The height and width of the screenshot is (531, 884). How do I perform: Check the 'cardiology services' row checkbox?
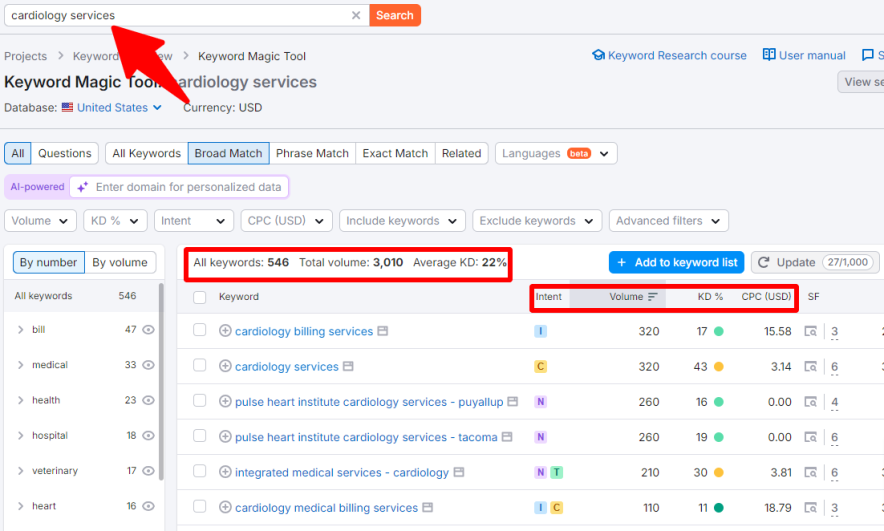click(200, 365)
